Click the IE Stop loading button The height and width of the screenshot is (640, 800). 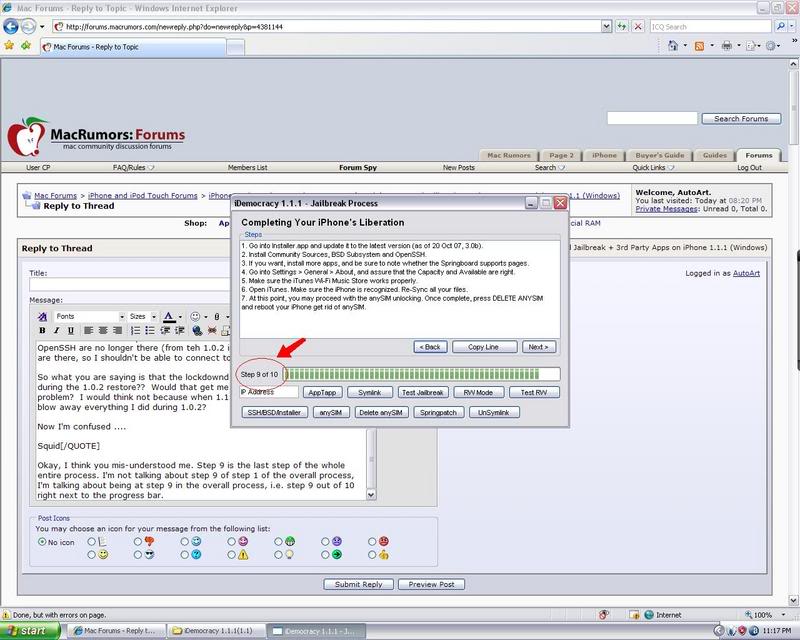[638, 27]
